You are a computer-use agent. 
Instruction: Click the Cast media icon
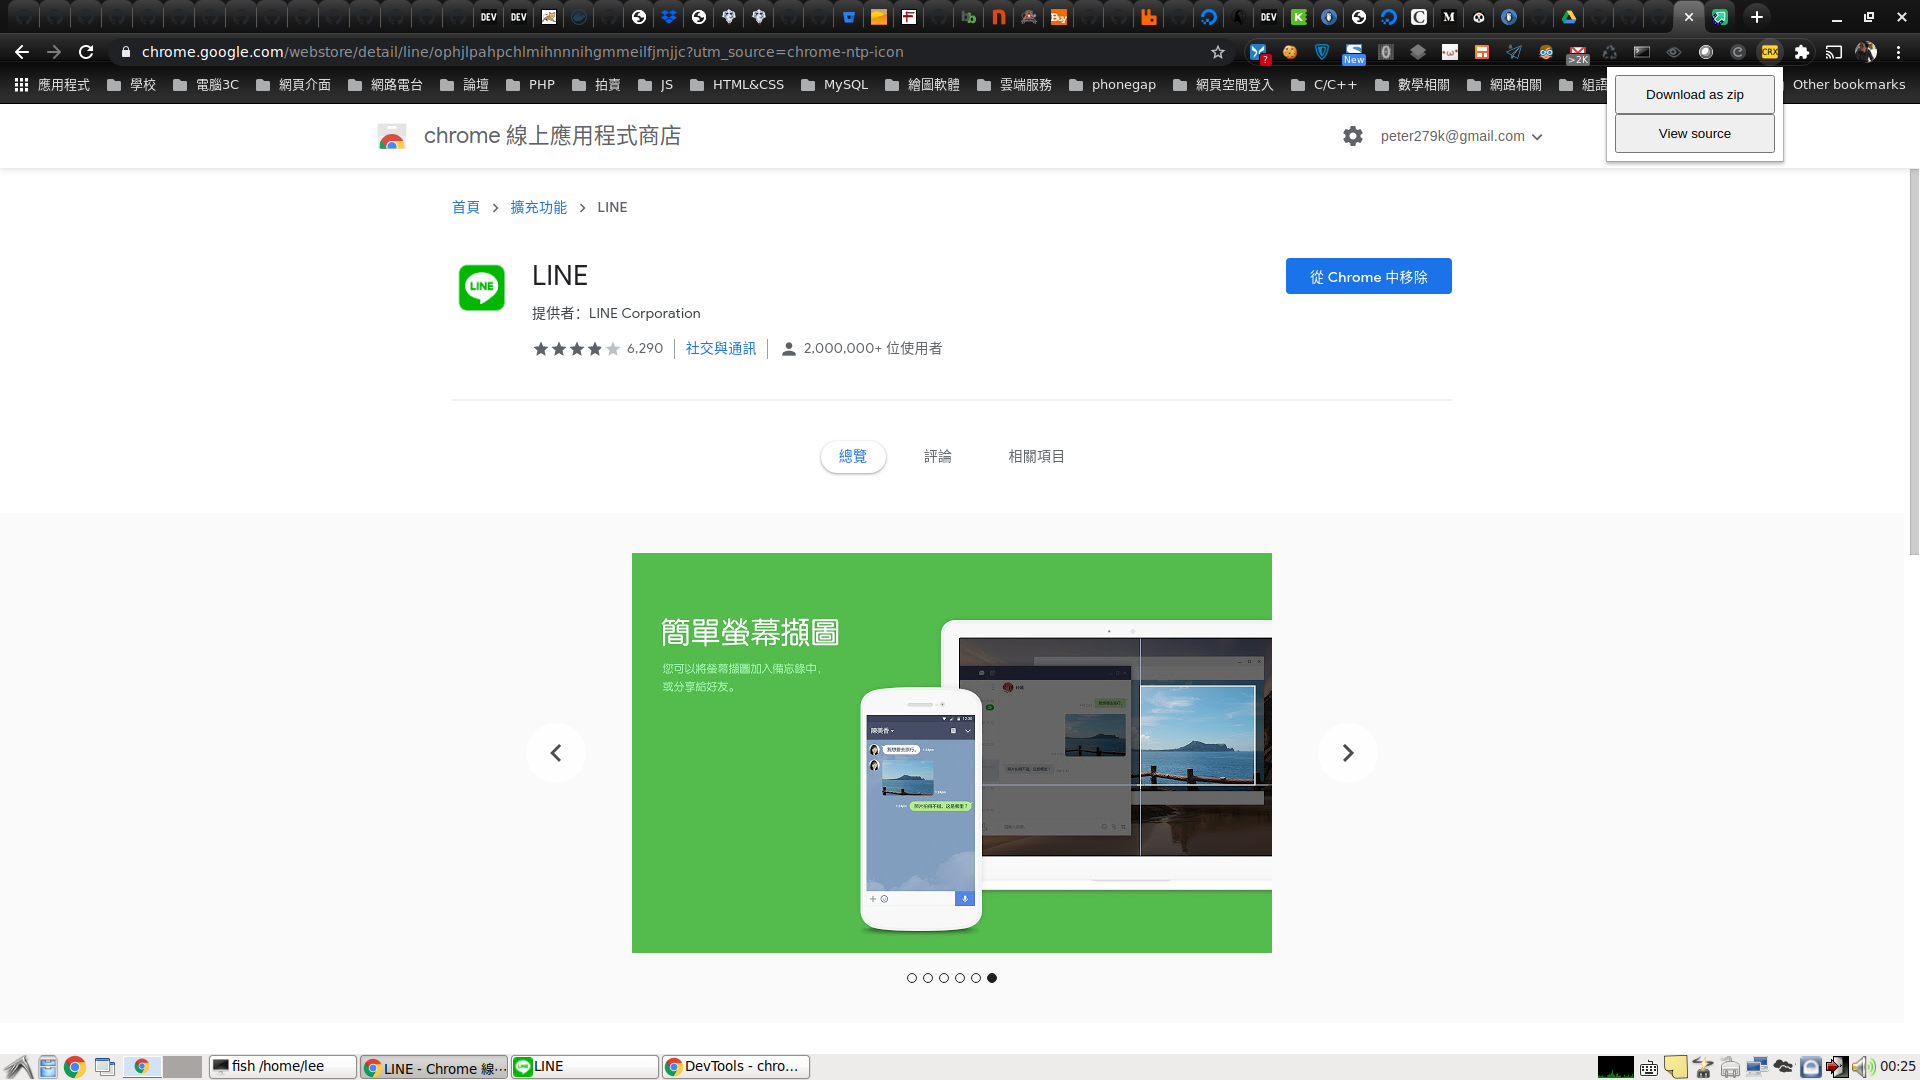click(1833, 52)
